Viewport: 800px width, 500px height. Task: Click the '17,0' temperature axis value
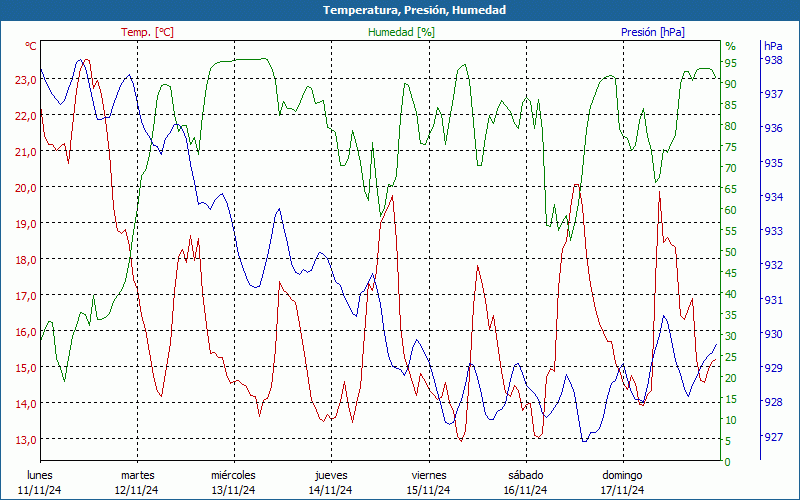27,296
